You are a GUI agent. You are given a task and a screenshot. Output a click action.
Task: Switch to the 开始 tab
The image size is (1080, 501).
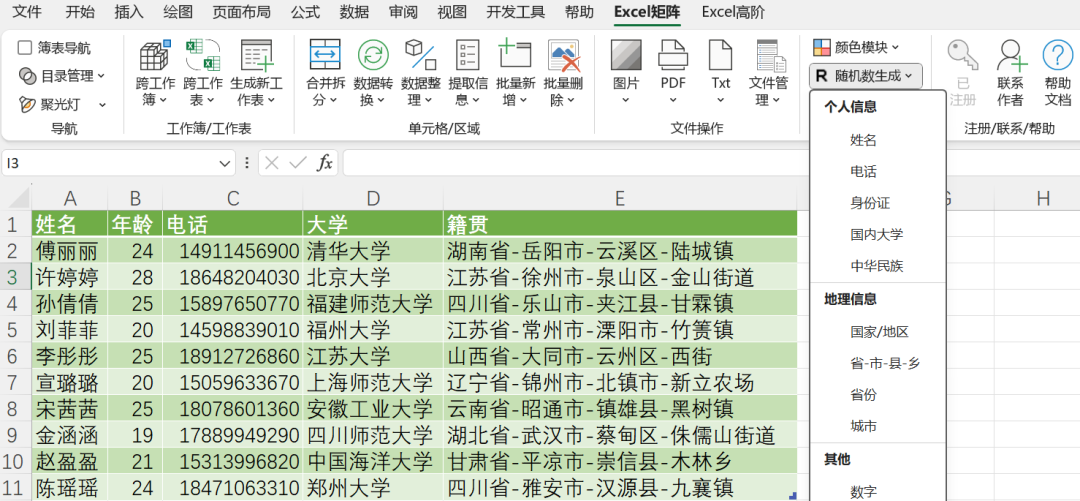tap(80, 12)
